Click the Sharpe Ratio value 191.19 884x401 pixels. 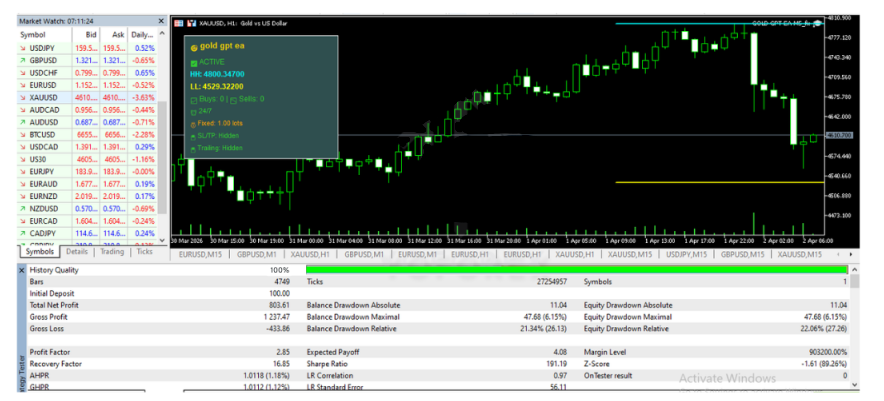coord(557,364)
